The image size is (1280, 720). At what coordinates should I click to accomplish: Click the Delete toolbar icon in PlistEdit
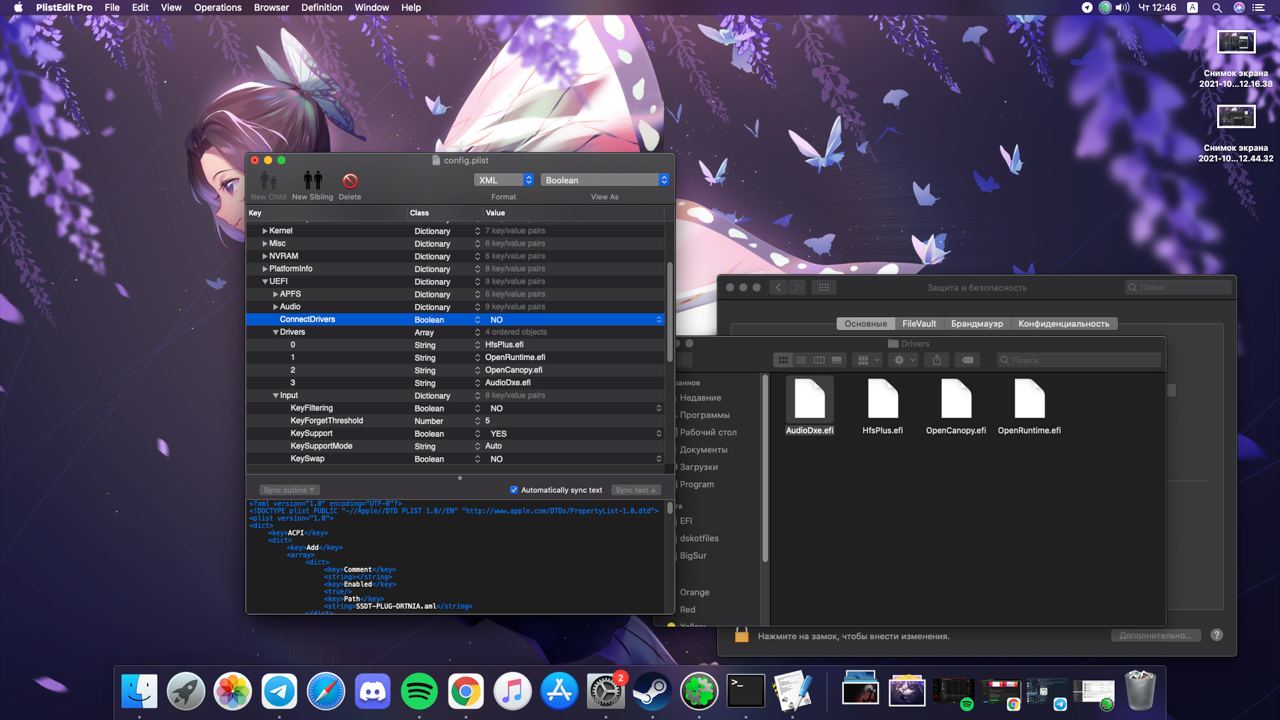[x=350, y=181]
